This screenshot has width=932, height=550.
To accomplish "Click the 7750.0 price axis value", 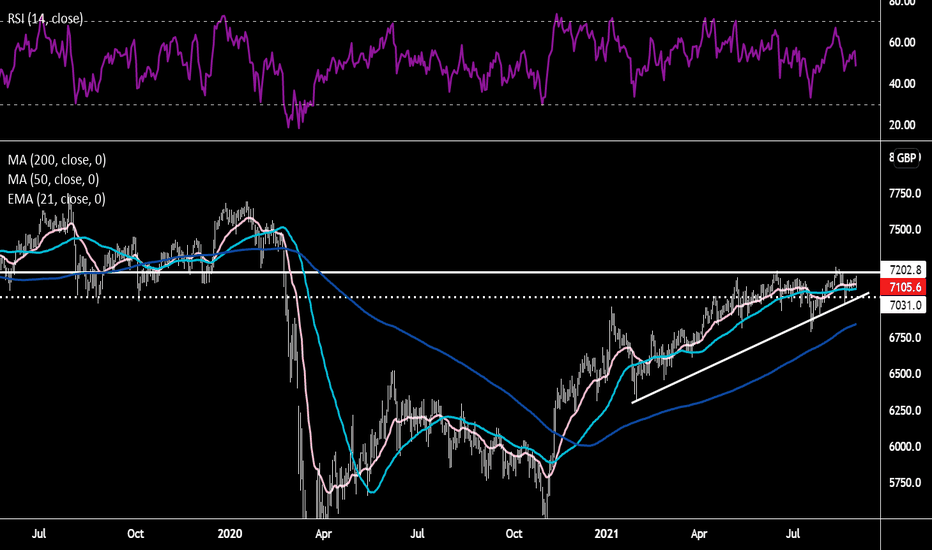I will pyautogui.click(x=905, y=194).
